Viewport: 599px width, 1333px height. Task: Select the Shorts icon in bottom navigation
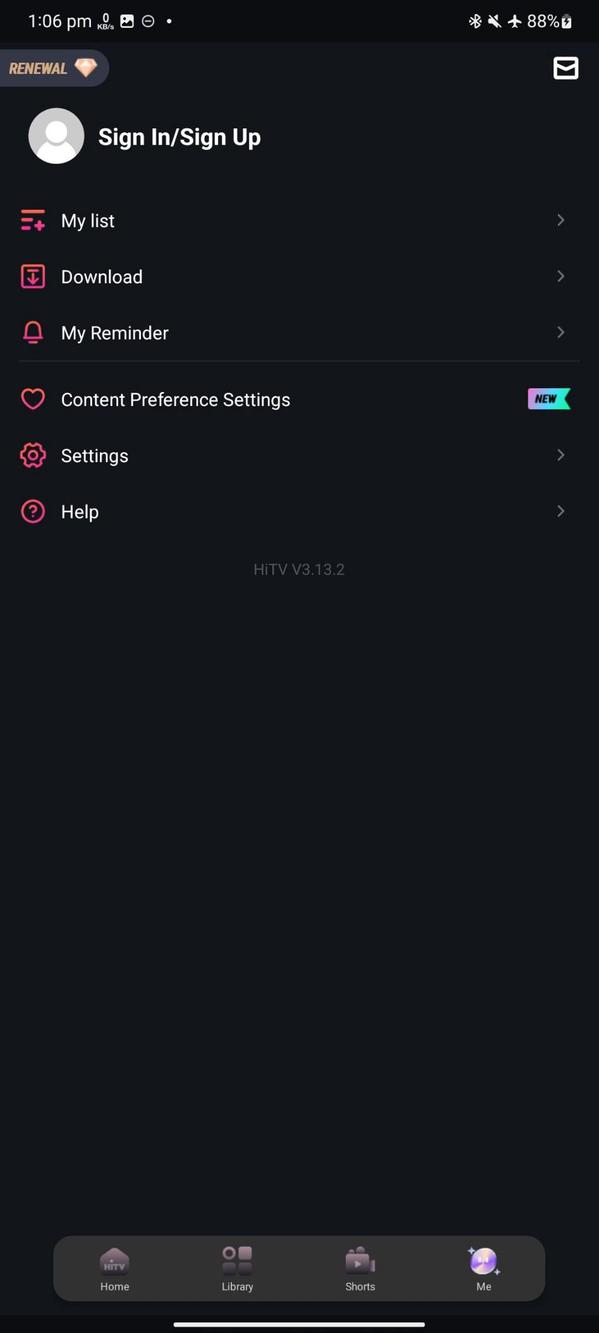pos(360,1262)
